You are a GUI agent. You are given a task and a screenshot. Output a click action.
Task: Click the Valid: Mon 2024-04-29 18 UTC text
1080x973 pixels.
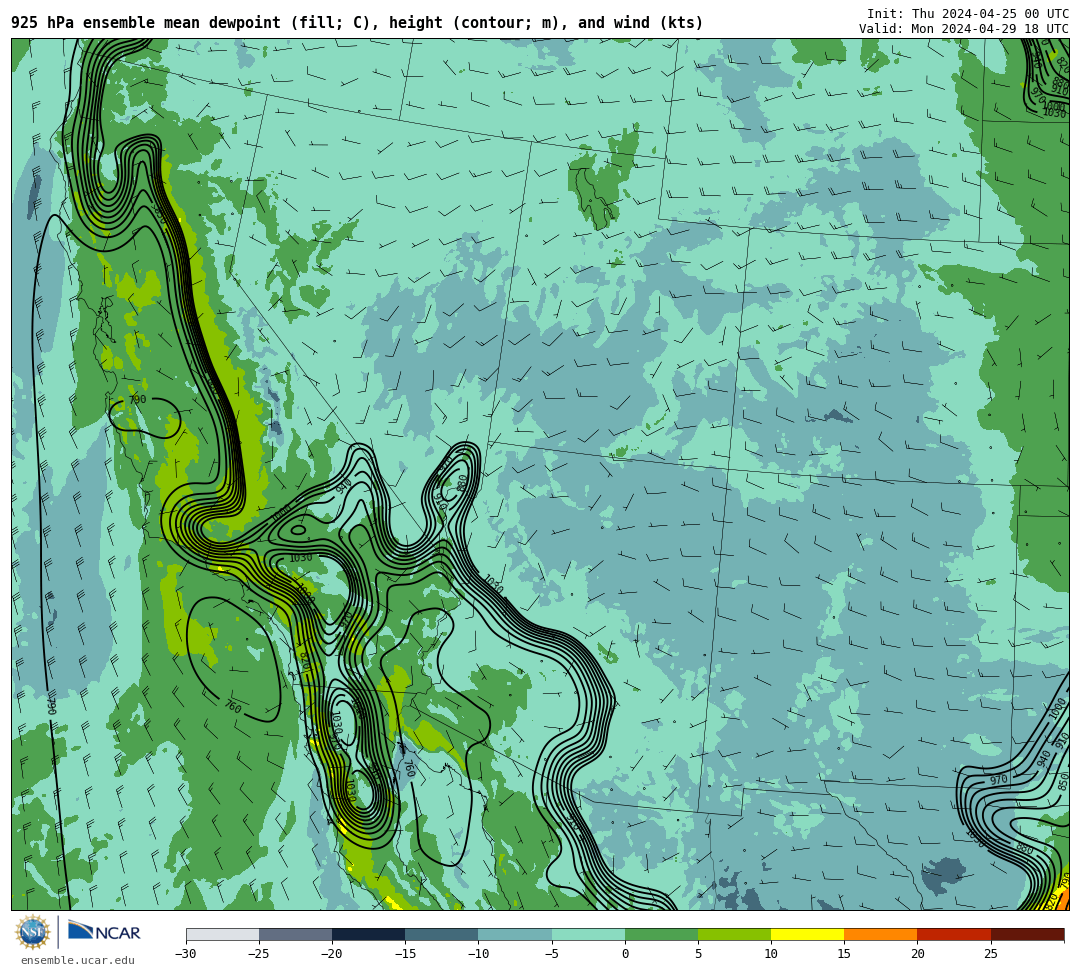(964, 29)
